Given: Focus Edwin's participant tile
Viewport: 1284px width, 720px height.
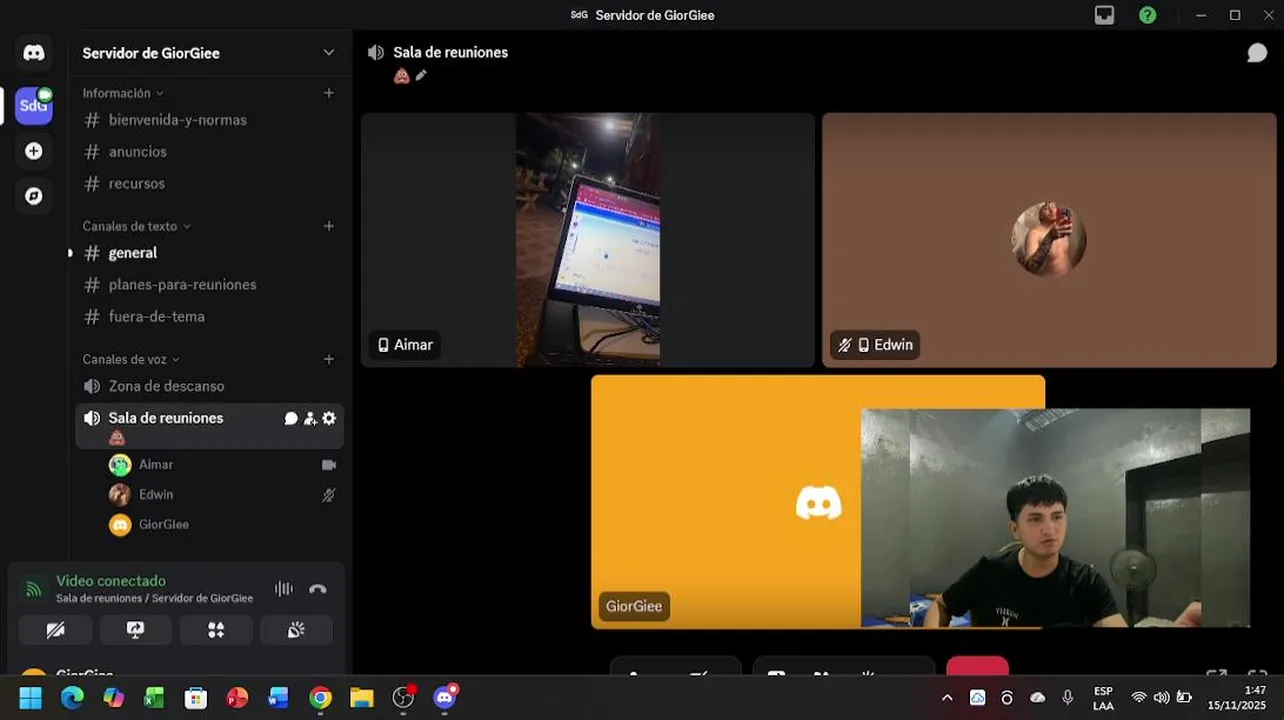Looking at the screenshot, I should [x=1049, y=240].
